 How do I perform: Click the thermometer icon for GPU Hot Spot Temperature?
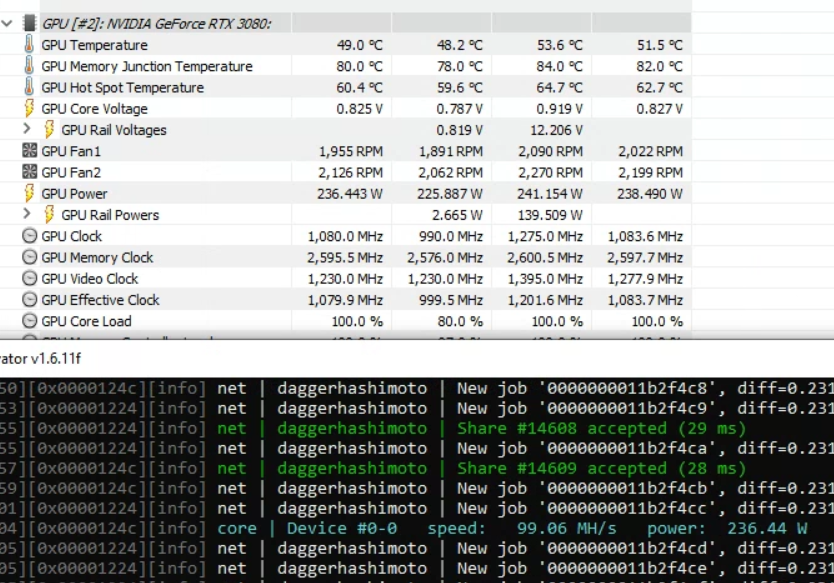(29, 87)
